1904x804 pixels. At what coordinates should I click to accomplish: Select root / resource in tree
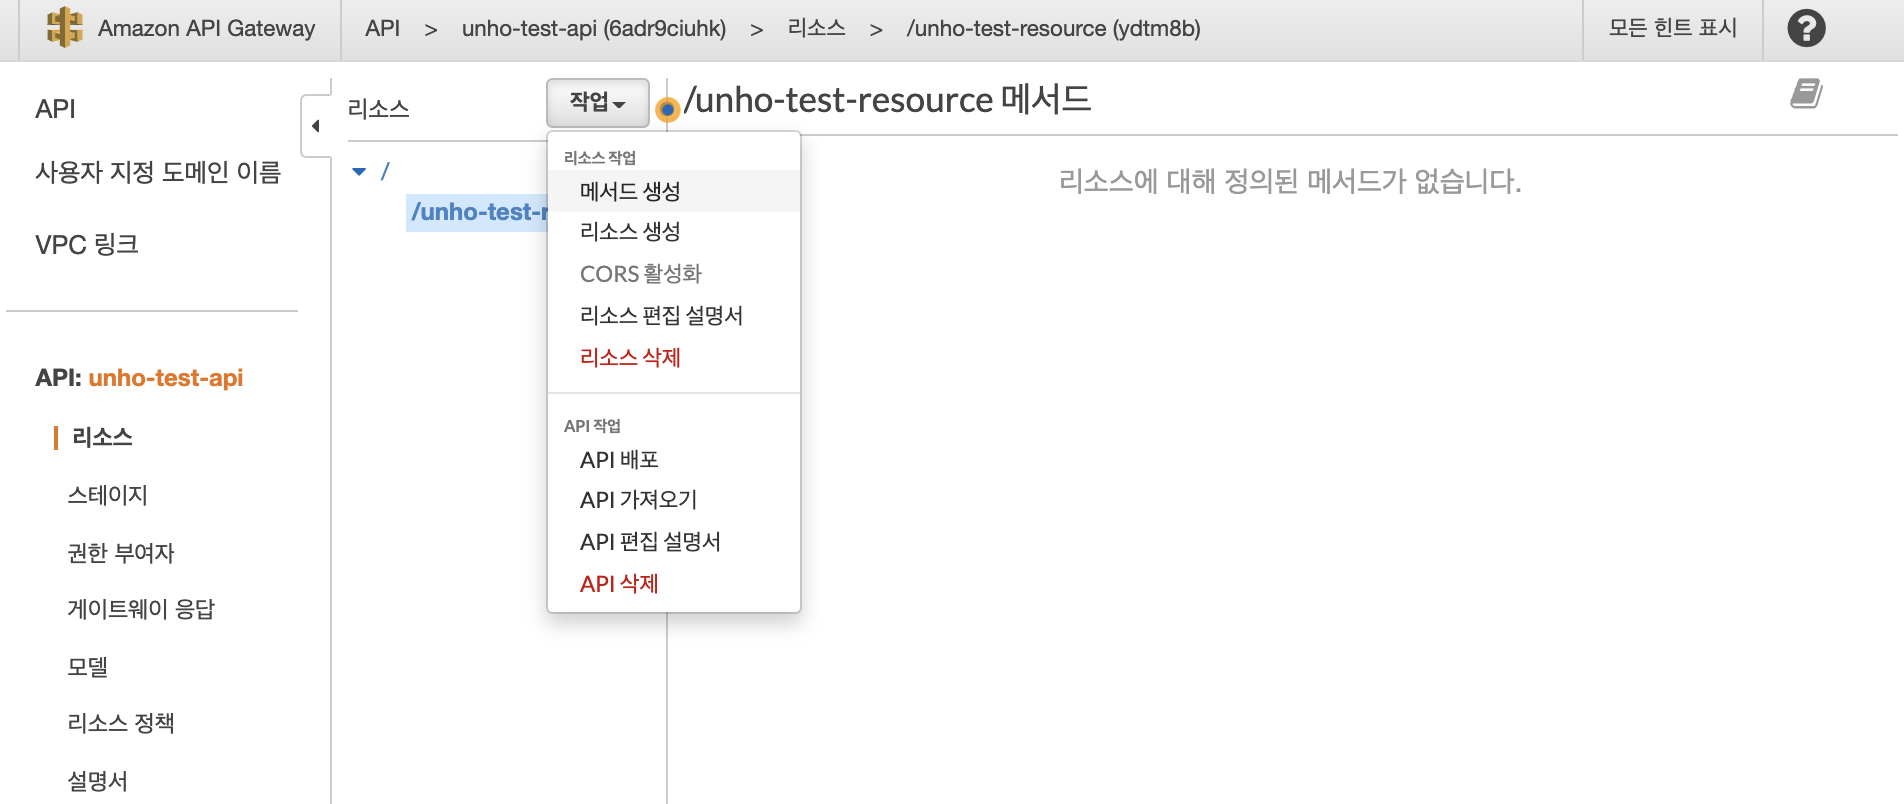[385, 171]
